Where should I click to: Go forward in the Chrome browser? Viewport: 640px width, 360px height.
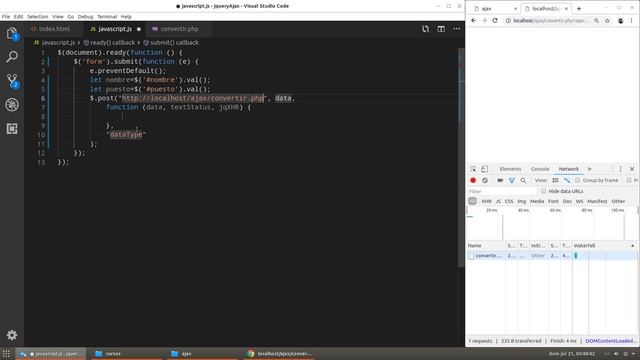[484, 20]
